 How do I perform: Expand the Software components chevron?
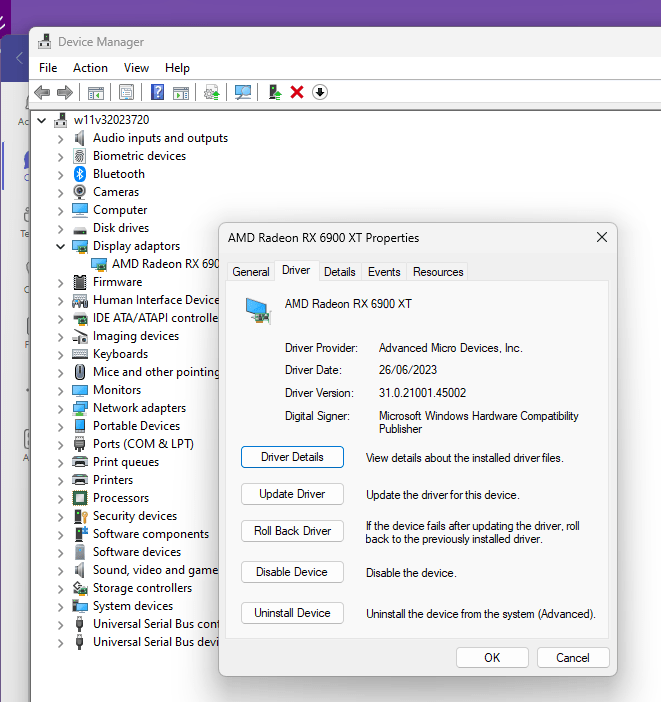coord(60,535)
